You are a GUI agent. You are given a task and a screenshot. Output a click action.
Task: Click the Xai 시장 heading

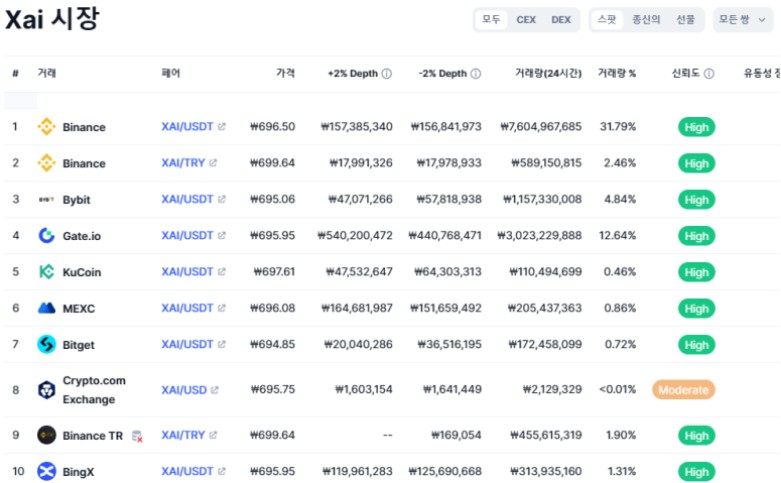coord(52,19)
